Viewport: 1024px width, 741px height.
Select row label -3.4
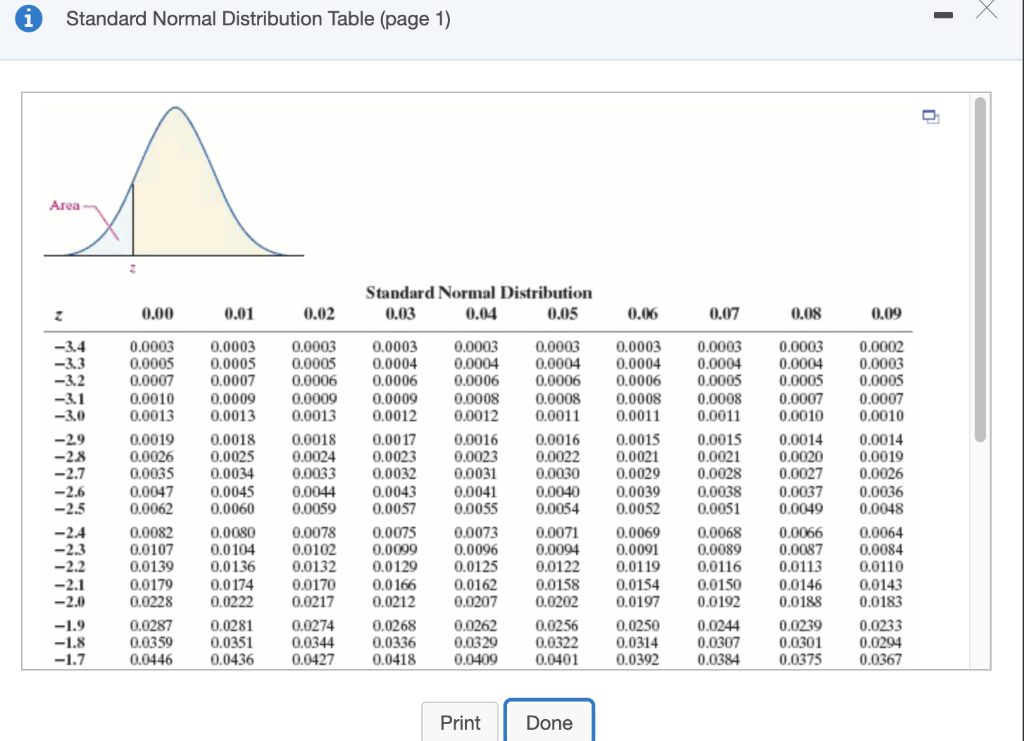pyautogui.click(x=69, y=347)
